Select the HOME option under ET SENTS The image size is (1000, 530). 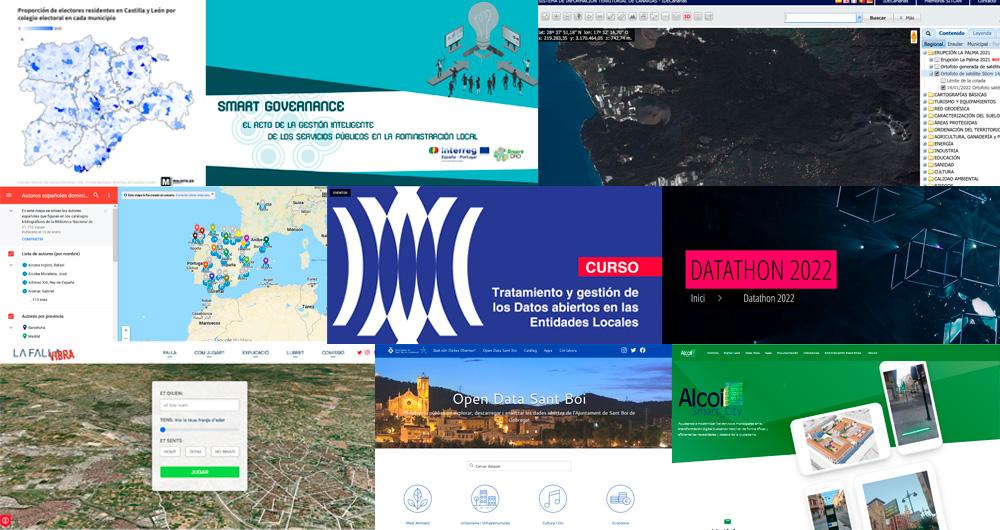[x=170, y=452]
